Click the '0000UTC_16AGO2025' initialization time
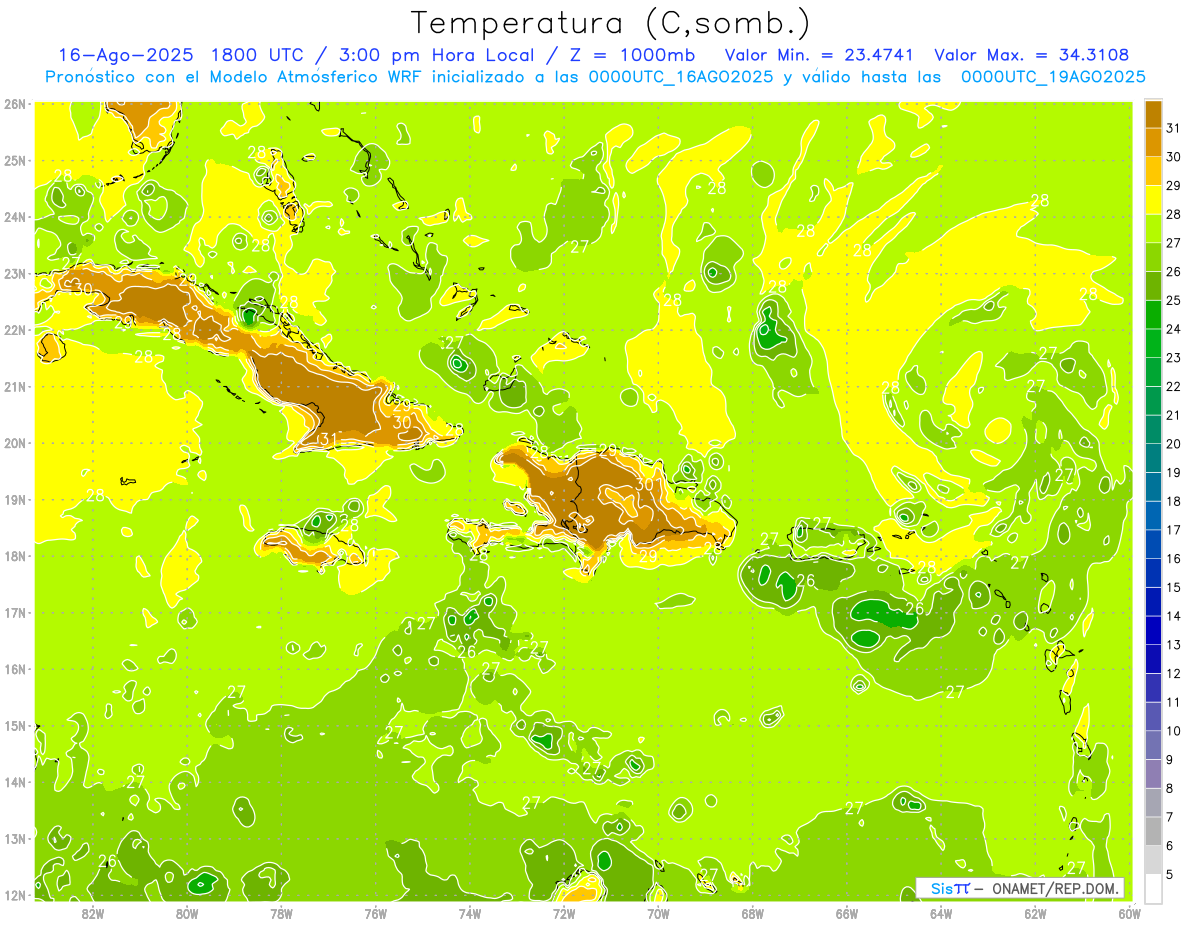This screenshot has height=927, width=1200. [681, 77]
